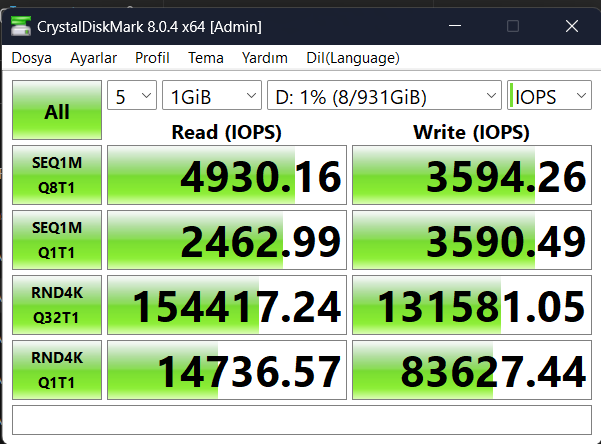
Task: Open the IOPS unit dropdown
Action: [x=549, y=95]
